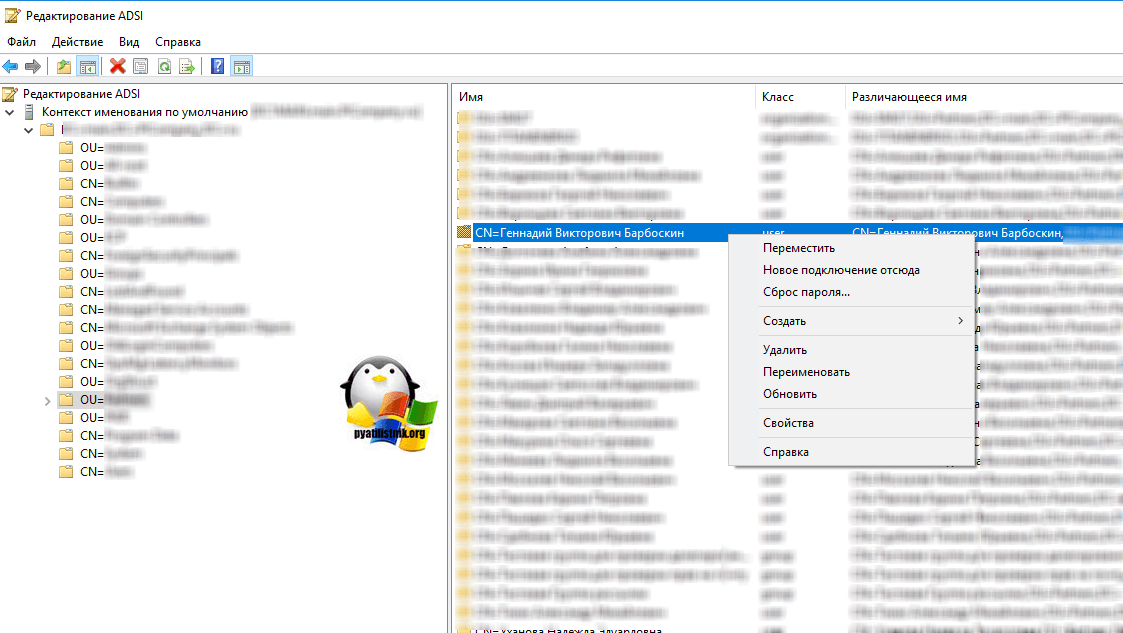Select Свойства in the context menu
Screen dimensions: 1123x633
[x=788, y=423]
